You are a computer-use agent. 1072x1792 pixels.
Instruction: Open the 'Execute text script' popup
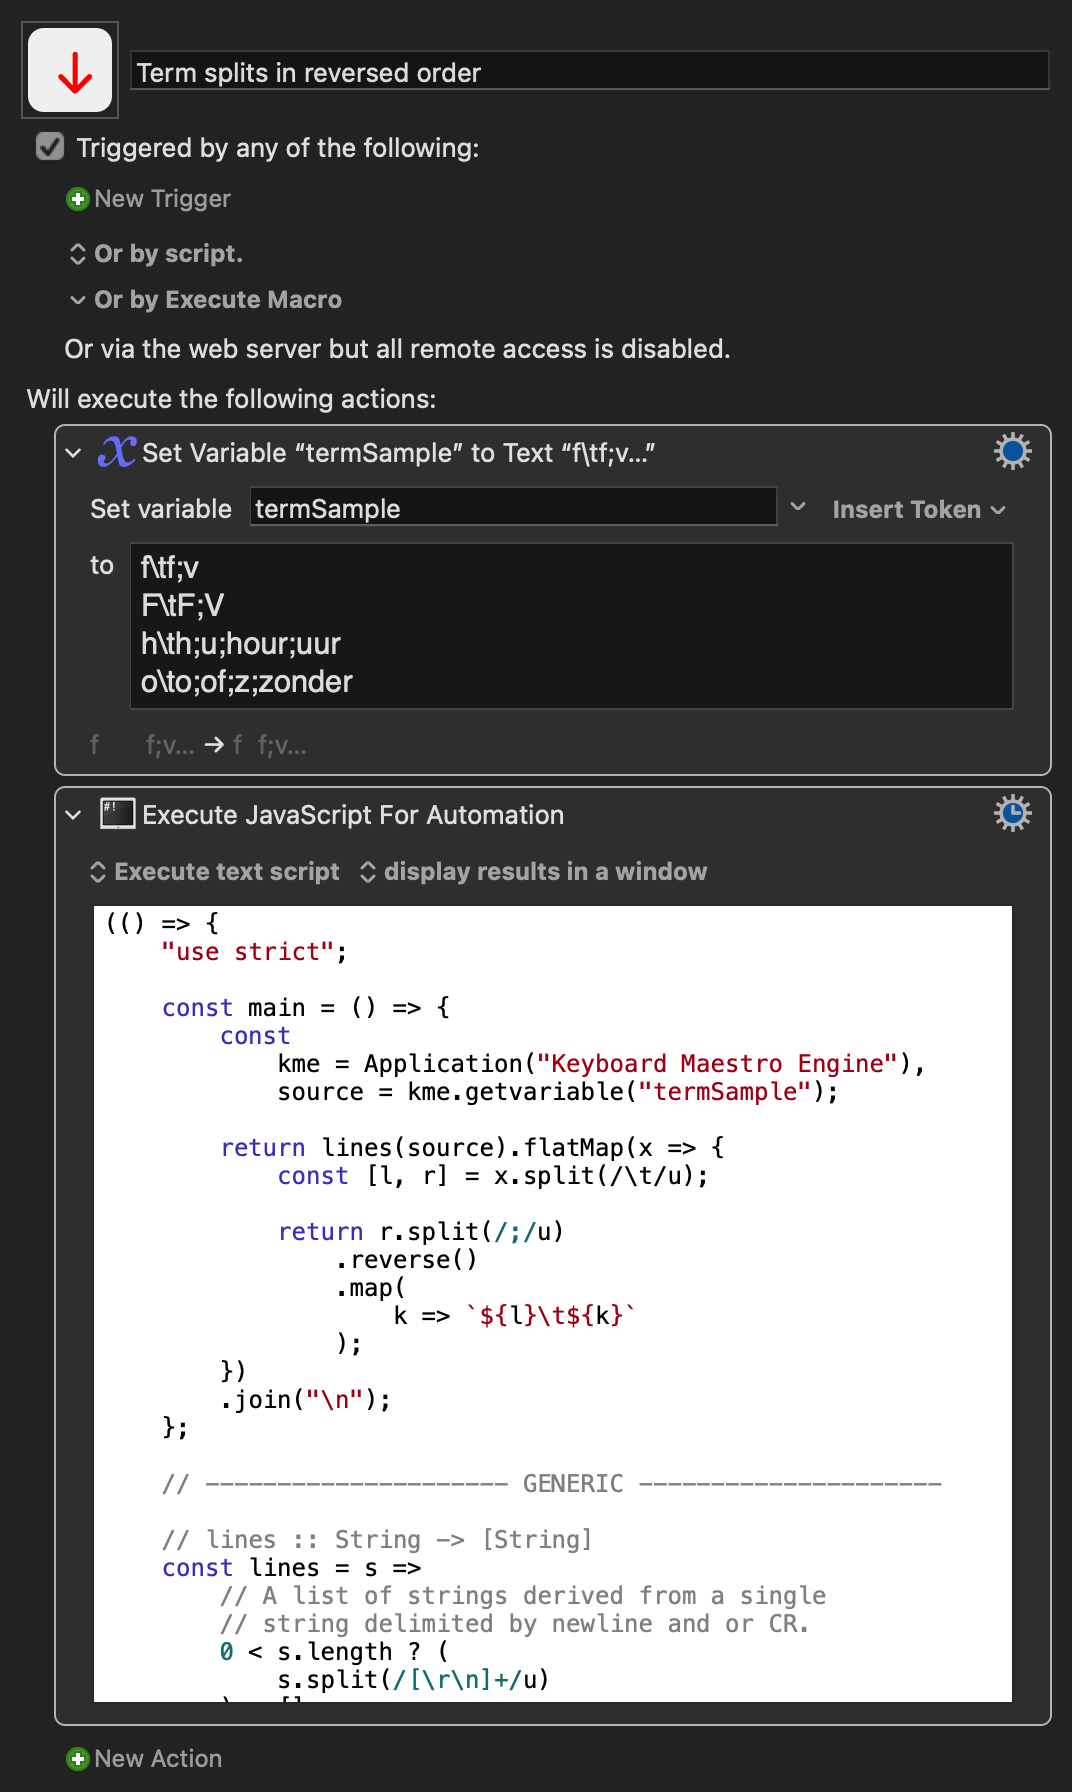(x=215, y=872)
